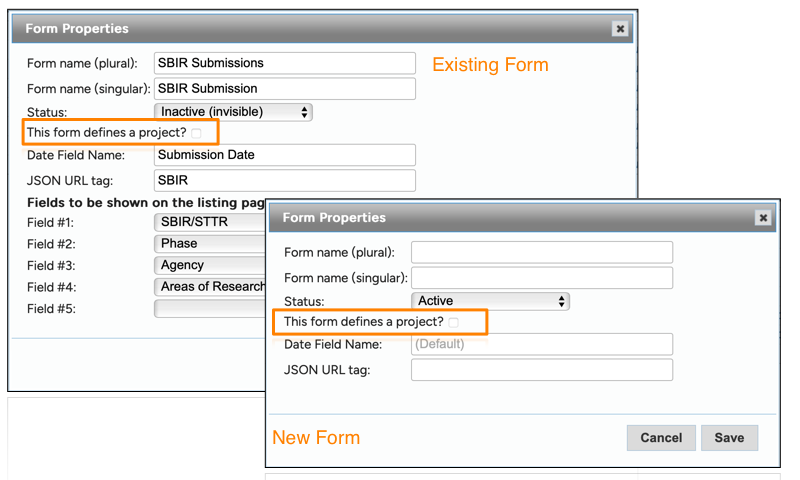Click the (Default) Date Field Name input
Viewport: 800px width, 480px height.
(x=541, y=344)
